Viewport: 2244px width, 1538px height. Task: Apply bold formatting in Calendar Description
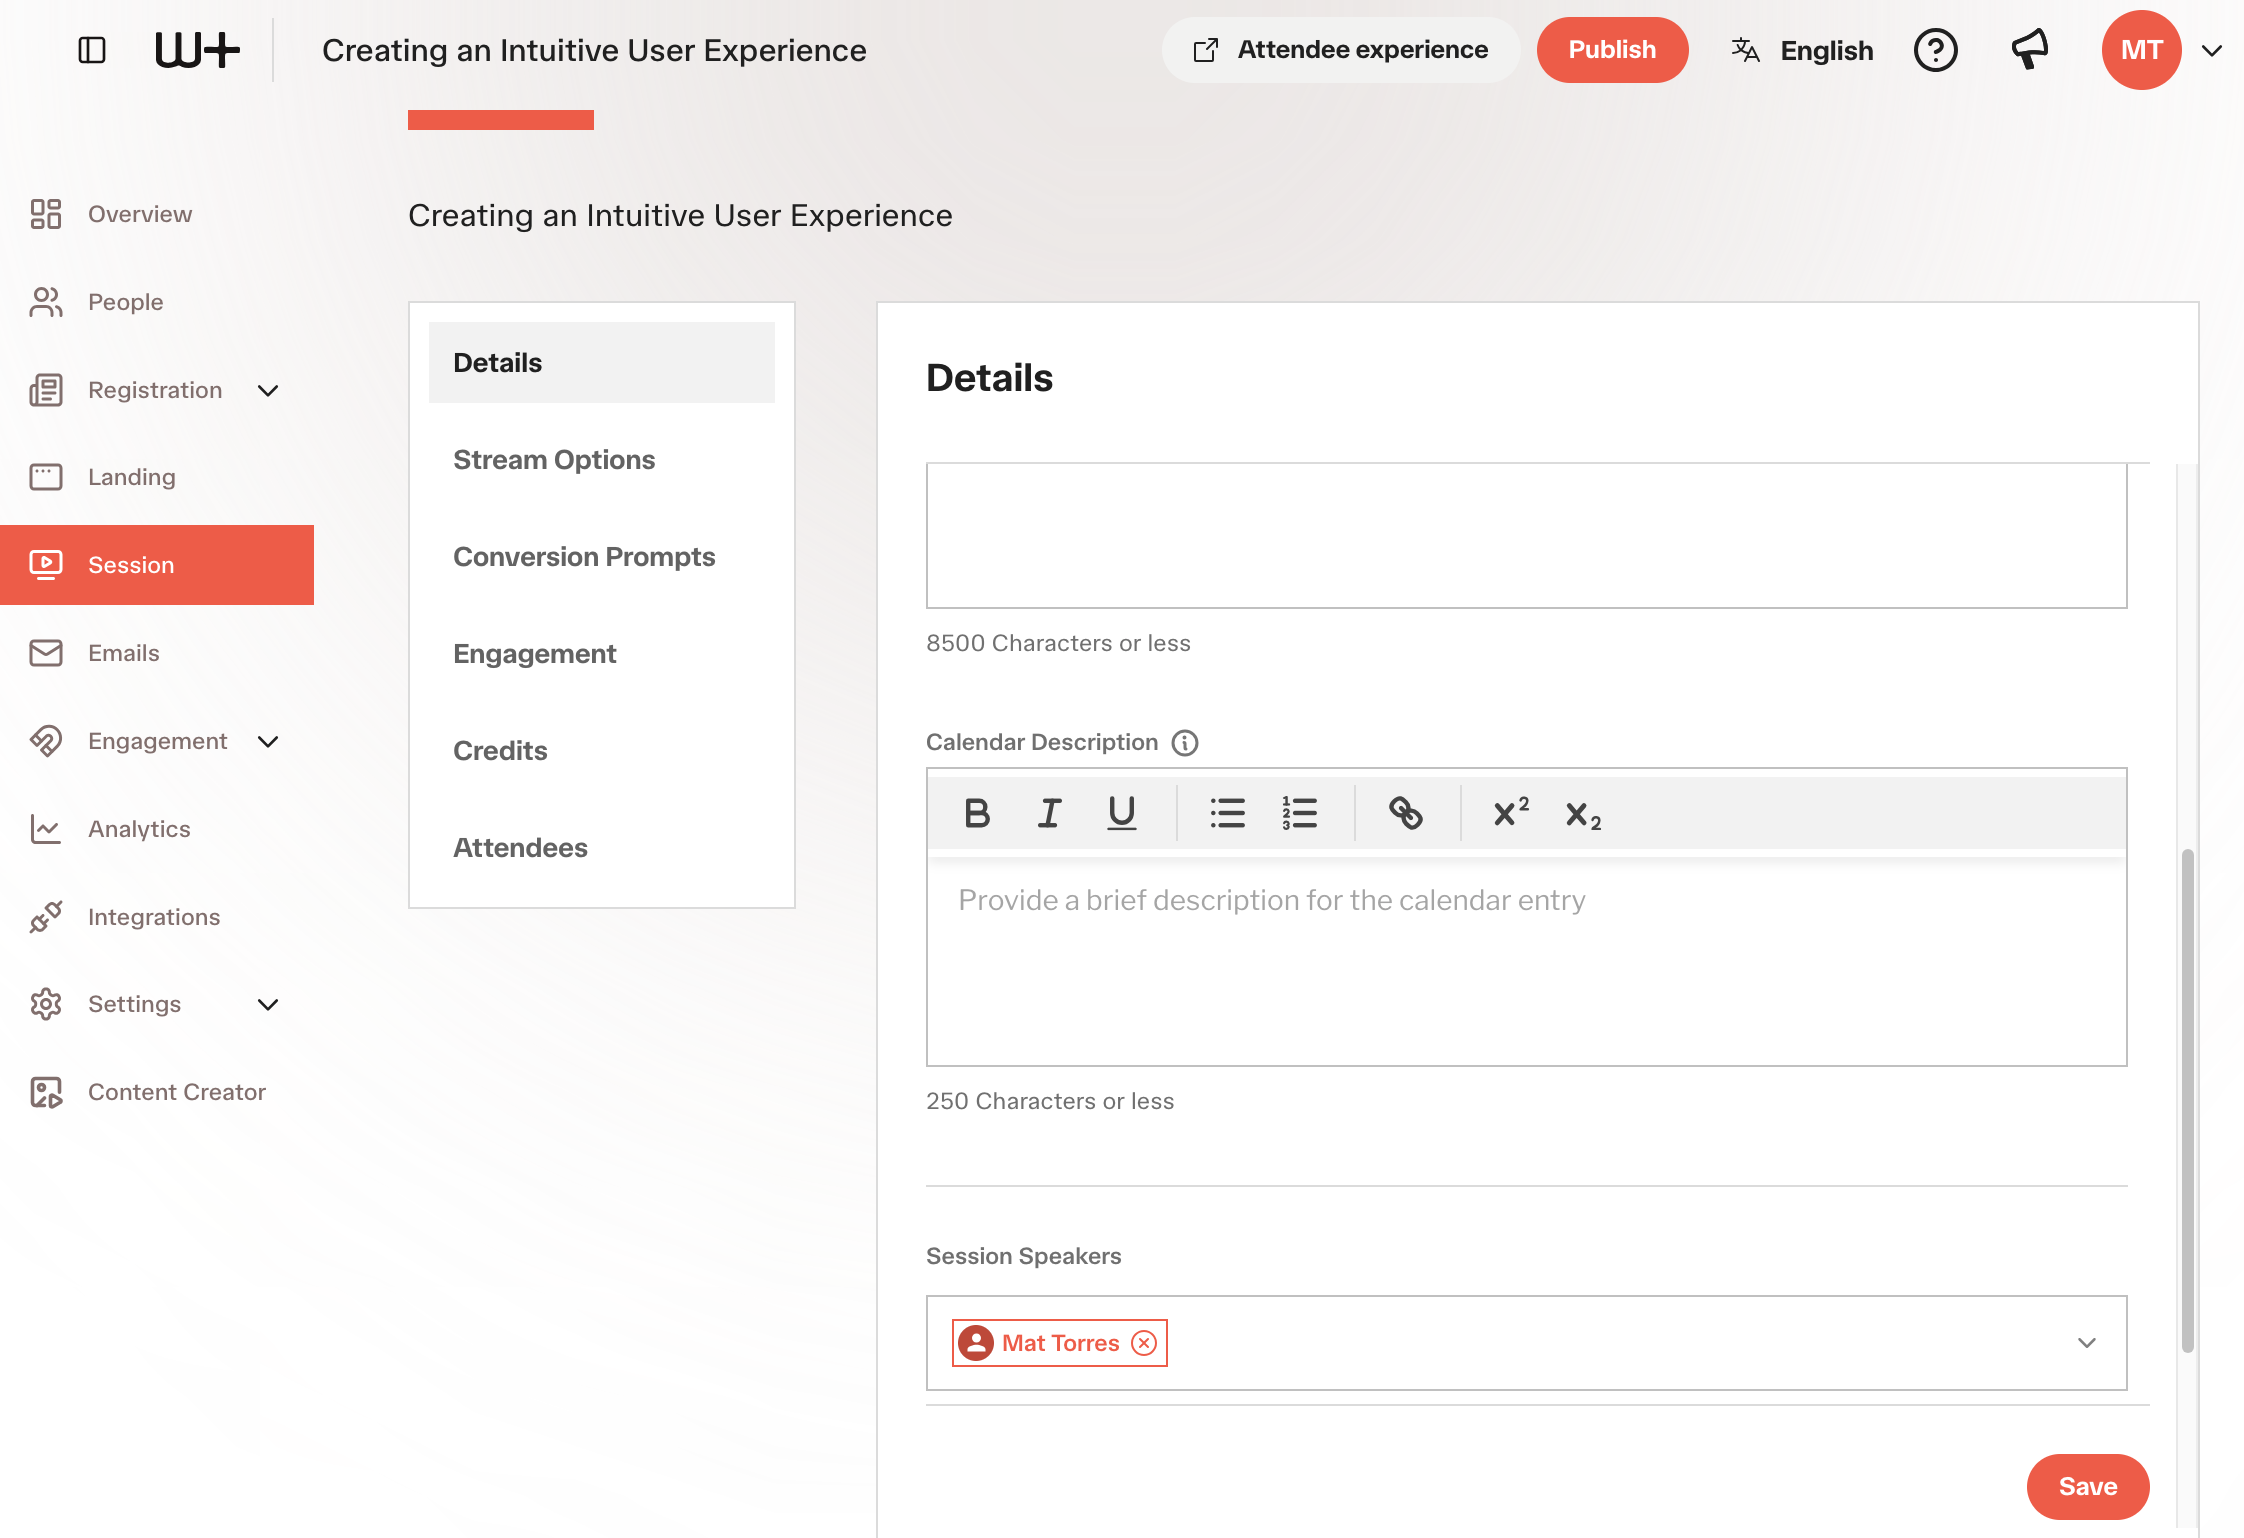click(x=977, y=813)
